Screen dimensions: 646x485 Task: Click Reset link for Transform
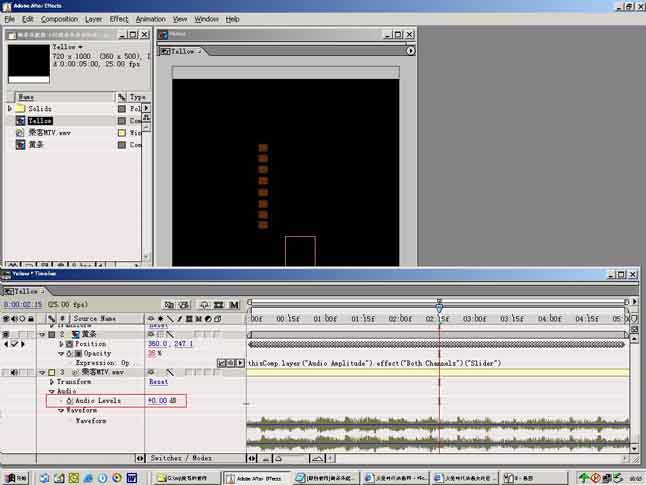pos(158,382)
